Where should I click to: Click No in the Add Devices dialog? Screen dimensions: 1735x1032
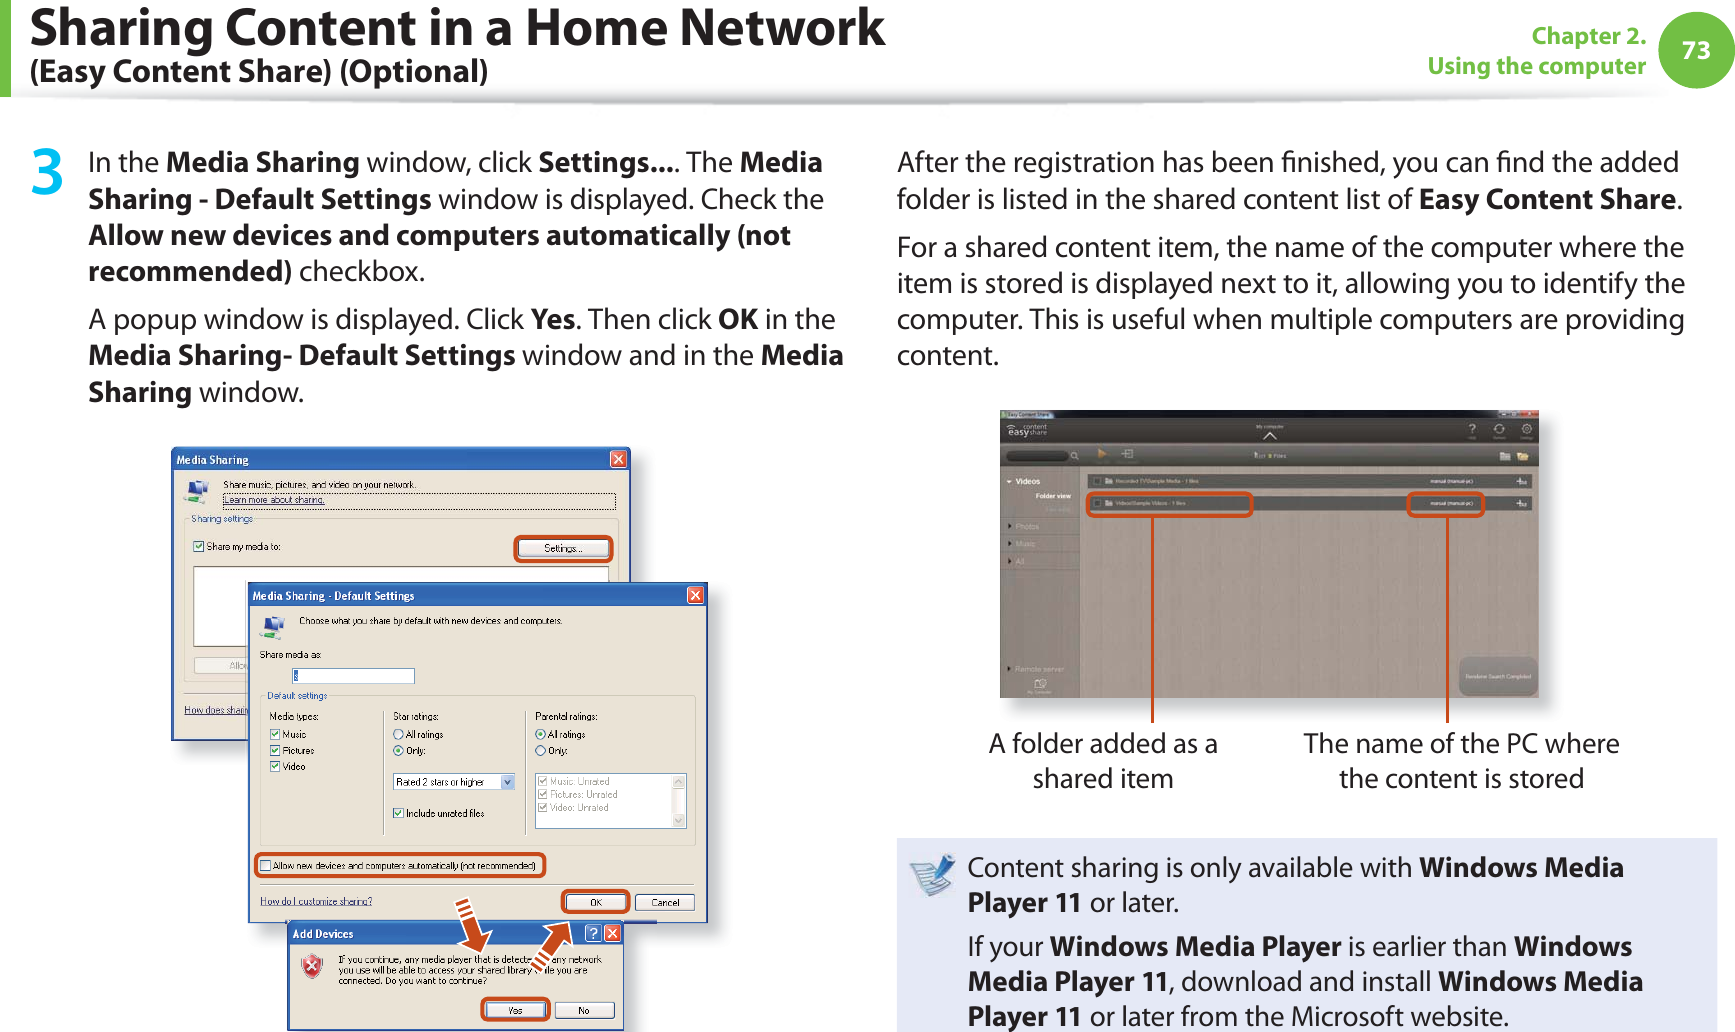point(584,1010)
